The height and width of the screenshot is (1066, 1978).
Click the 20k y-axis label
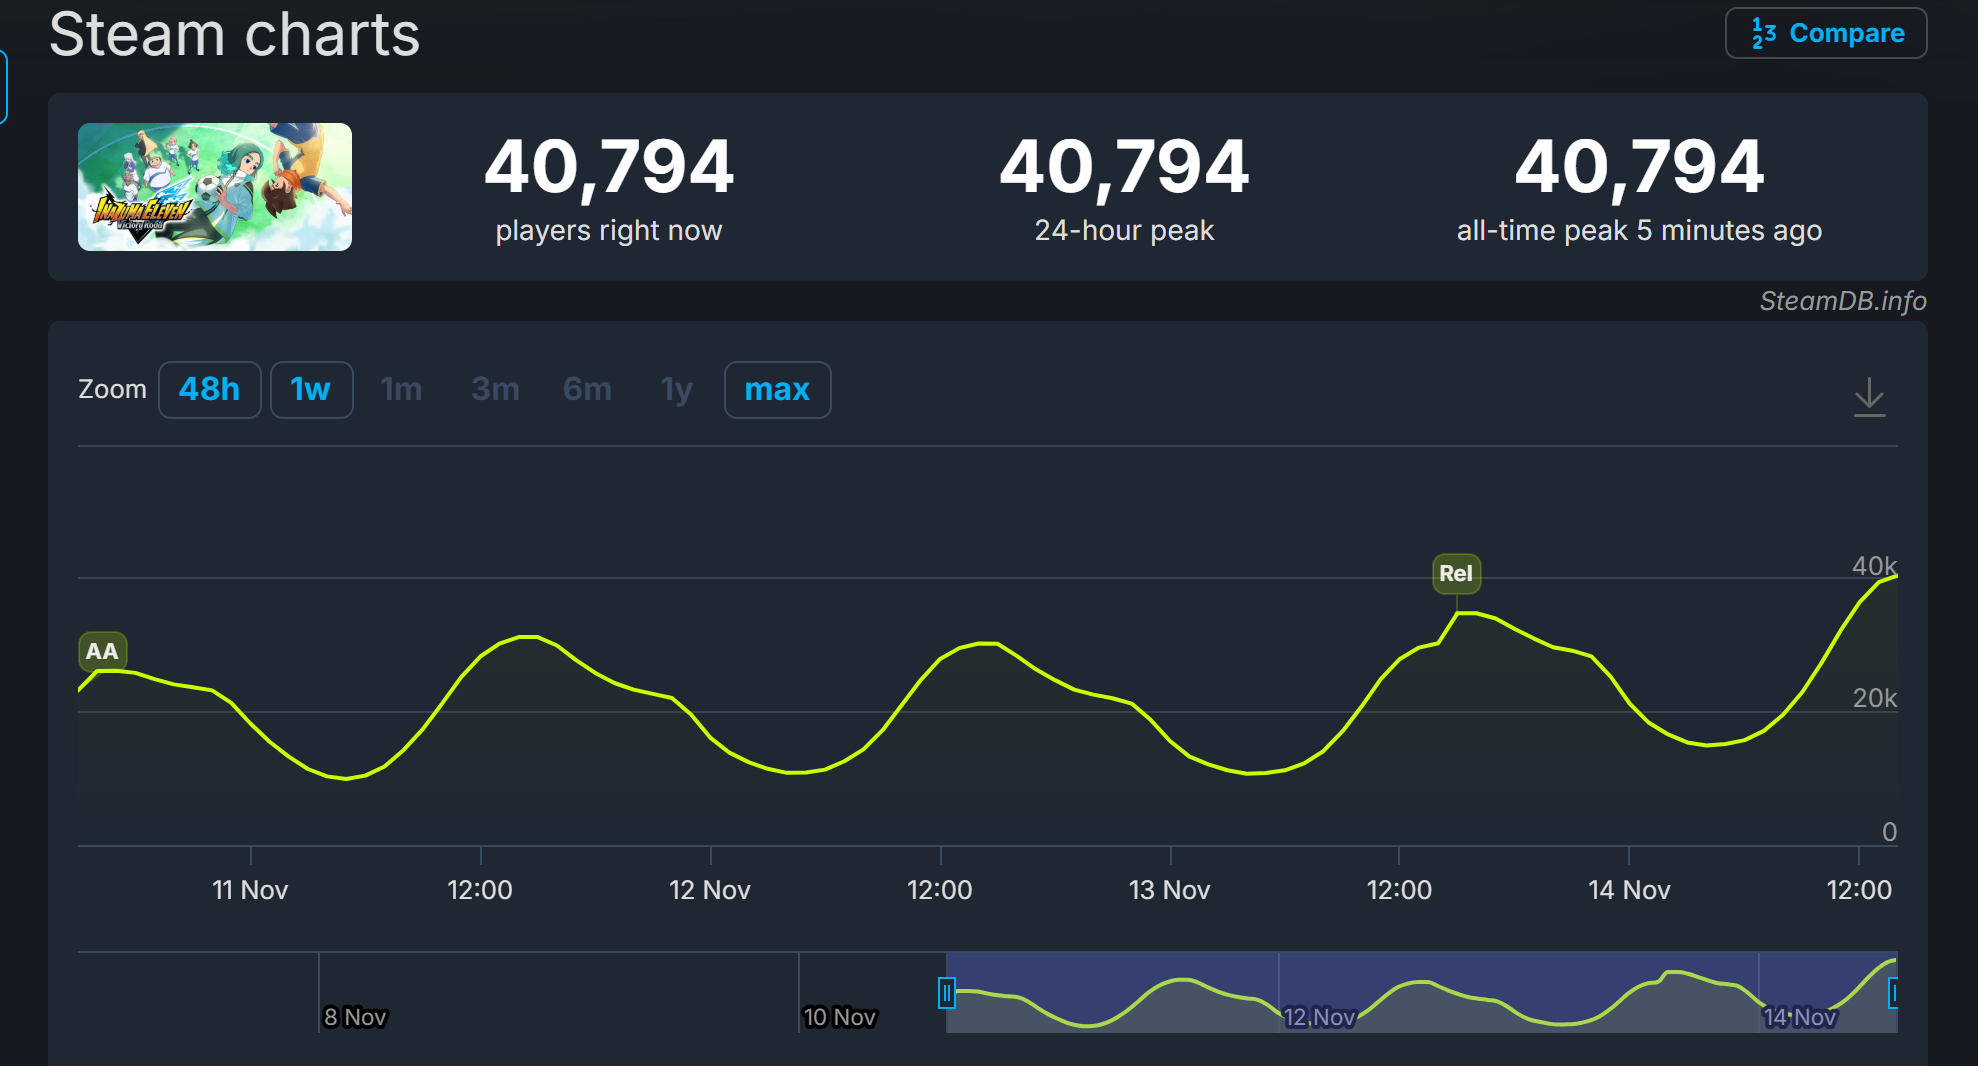(1874, 698)
